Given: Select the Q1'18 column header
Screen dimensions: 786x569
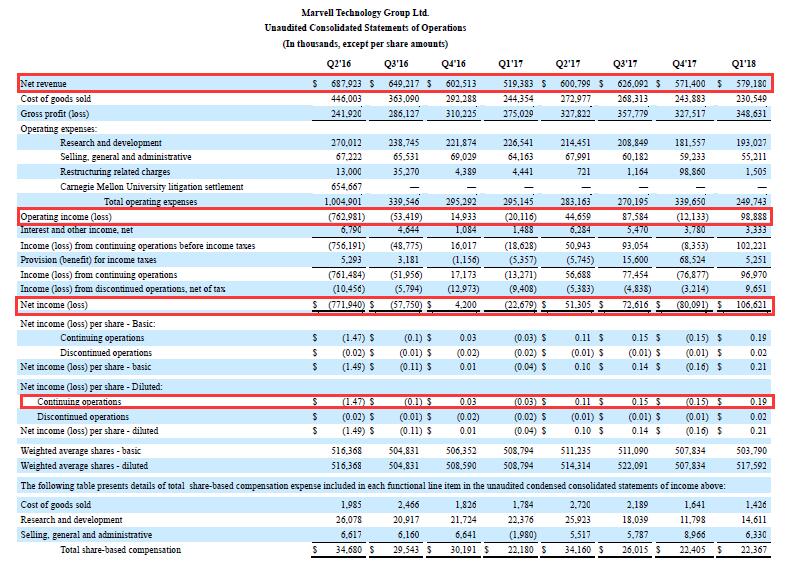Looking at the screenshot, I should (743, 64).
